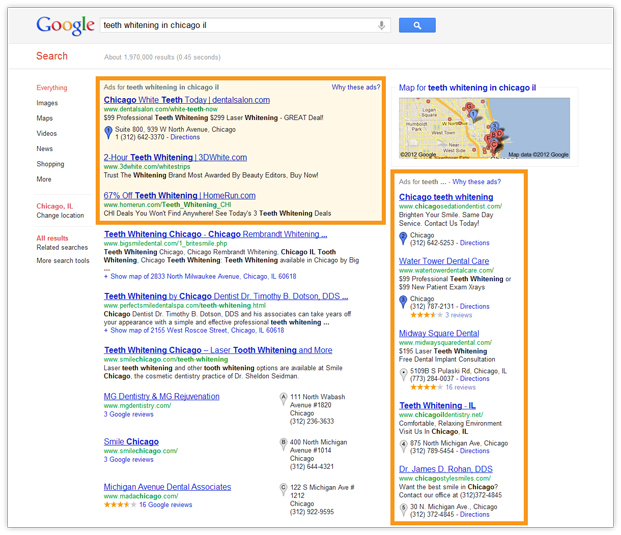Click Directions for (312) 642-5253 ad
The height and width of the screenshot is (535, 621).
click(x=474, y=243)
